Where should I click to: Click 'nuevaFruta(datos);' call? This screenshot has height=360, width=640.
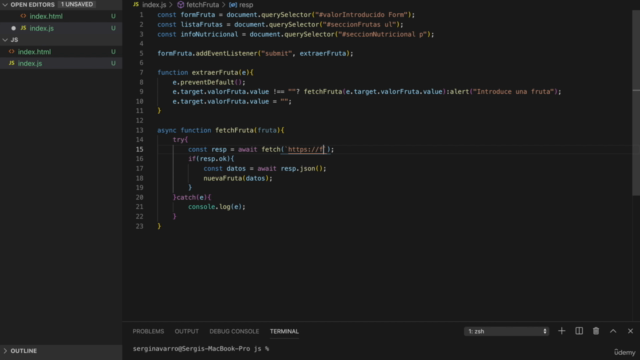[238, 178]
